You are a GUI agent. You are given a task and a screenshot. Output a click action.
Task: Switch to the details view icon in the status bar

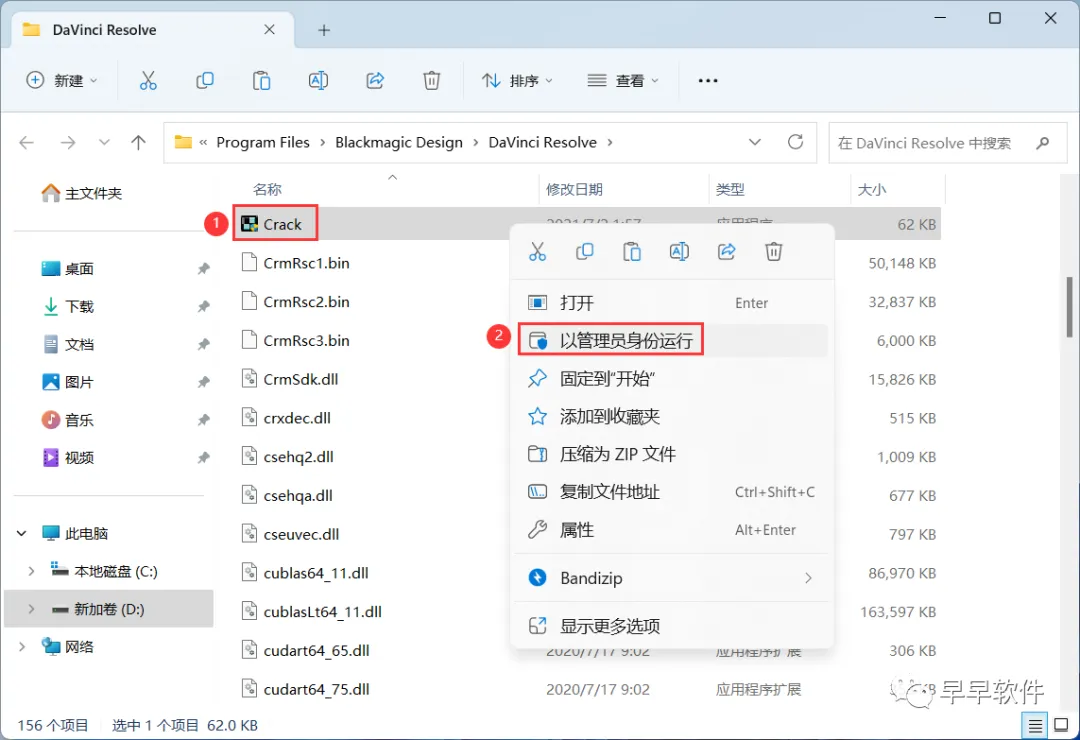tap(1035, 726)
